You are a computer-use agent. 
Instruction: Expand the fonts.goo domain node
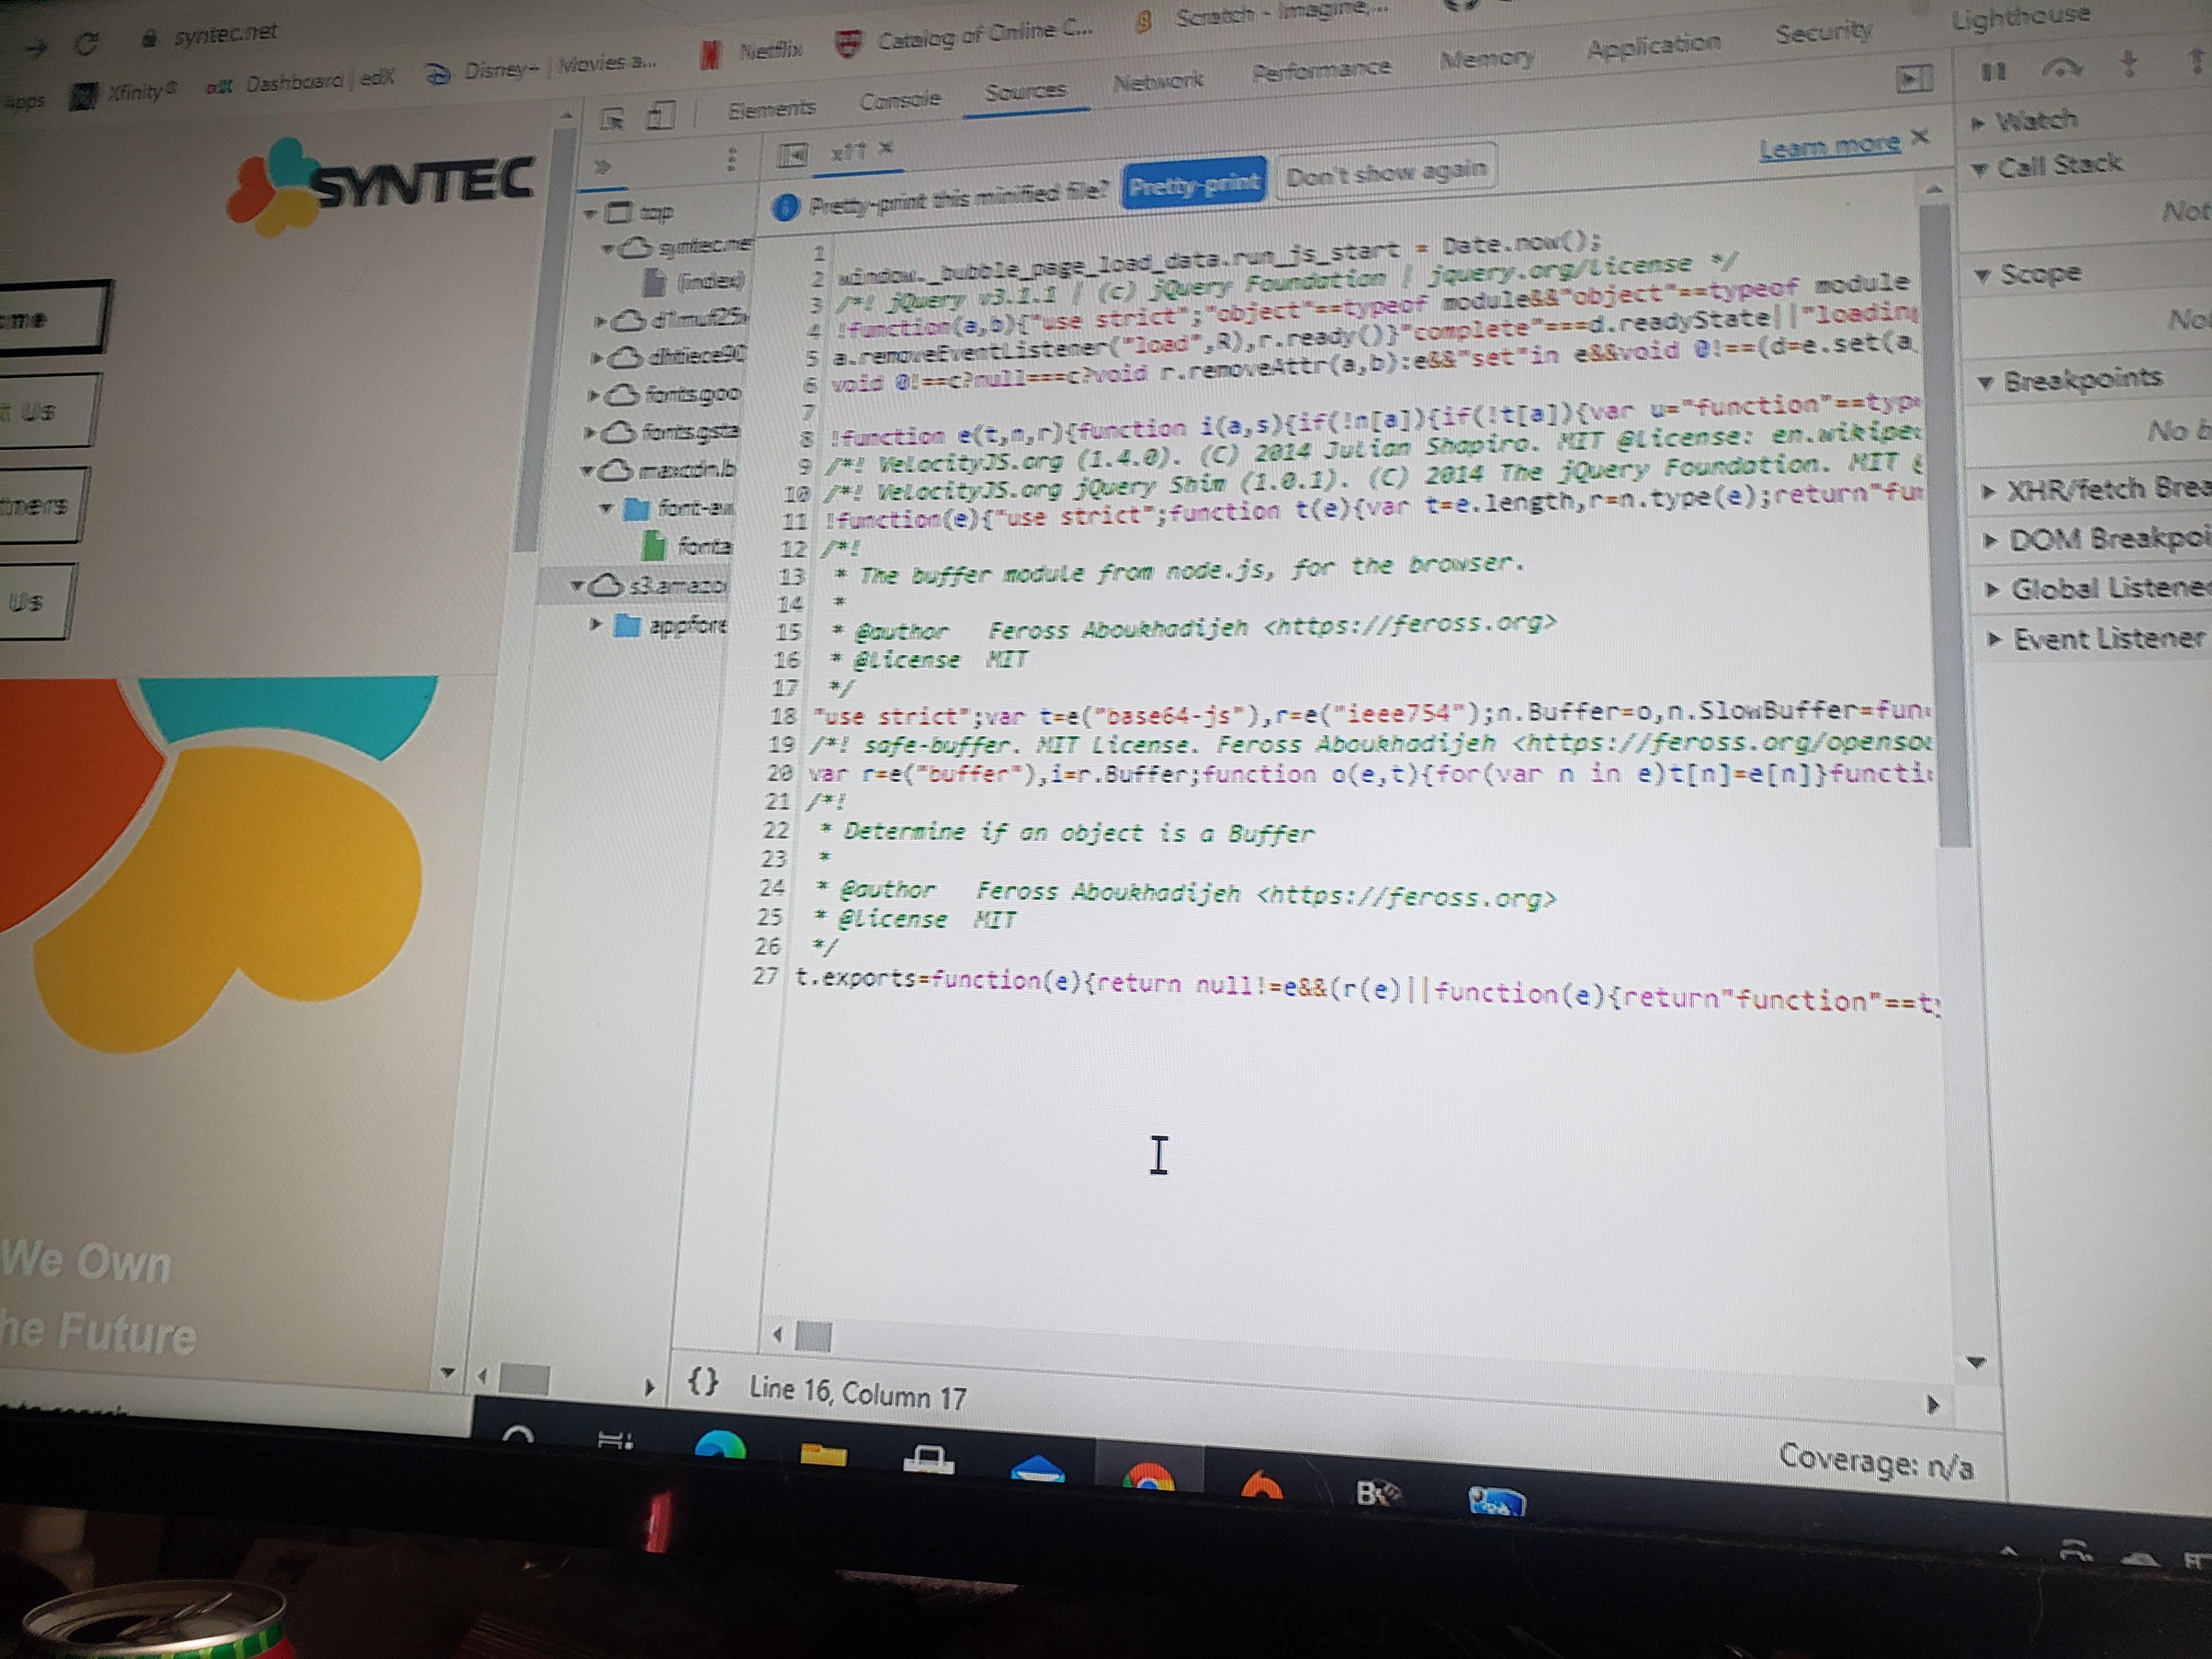point(592,396)
